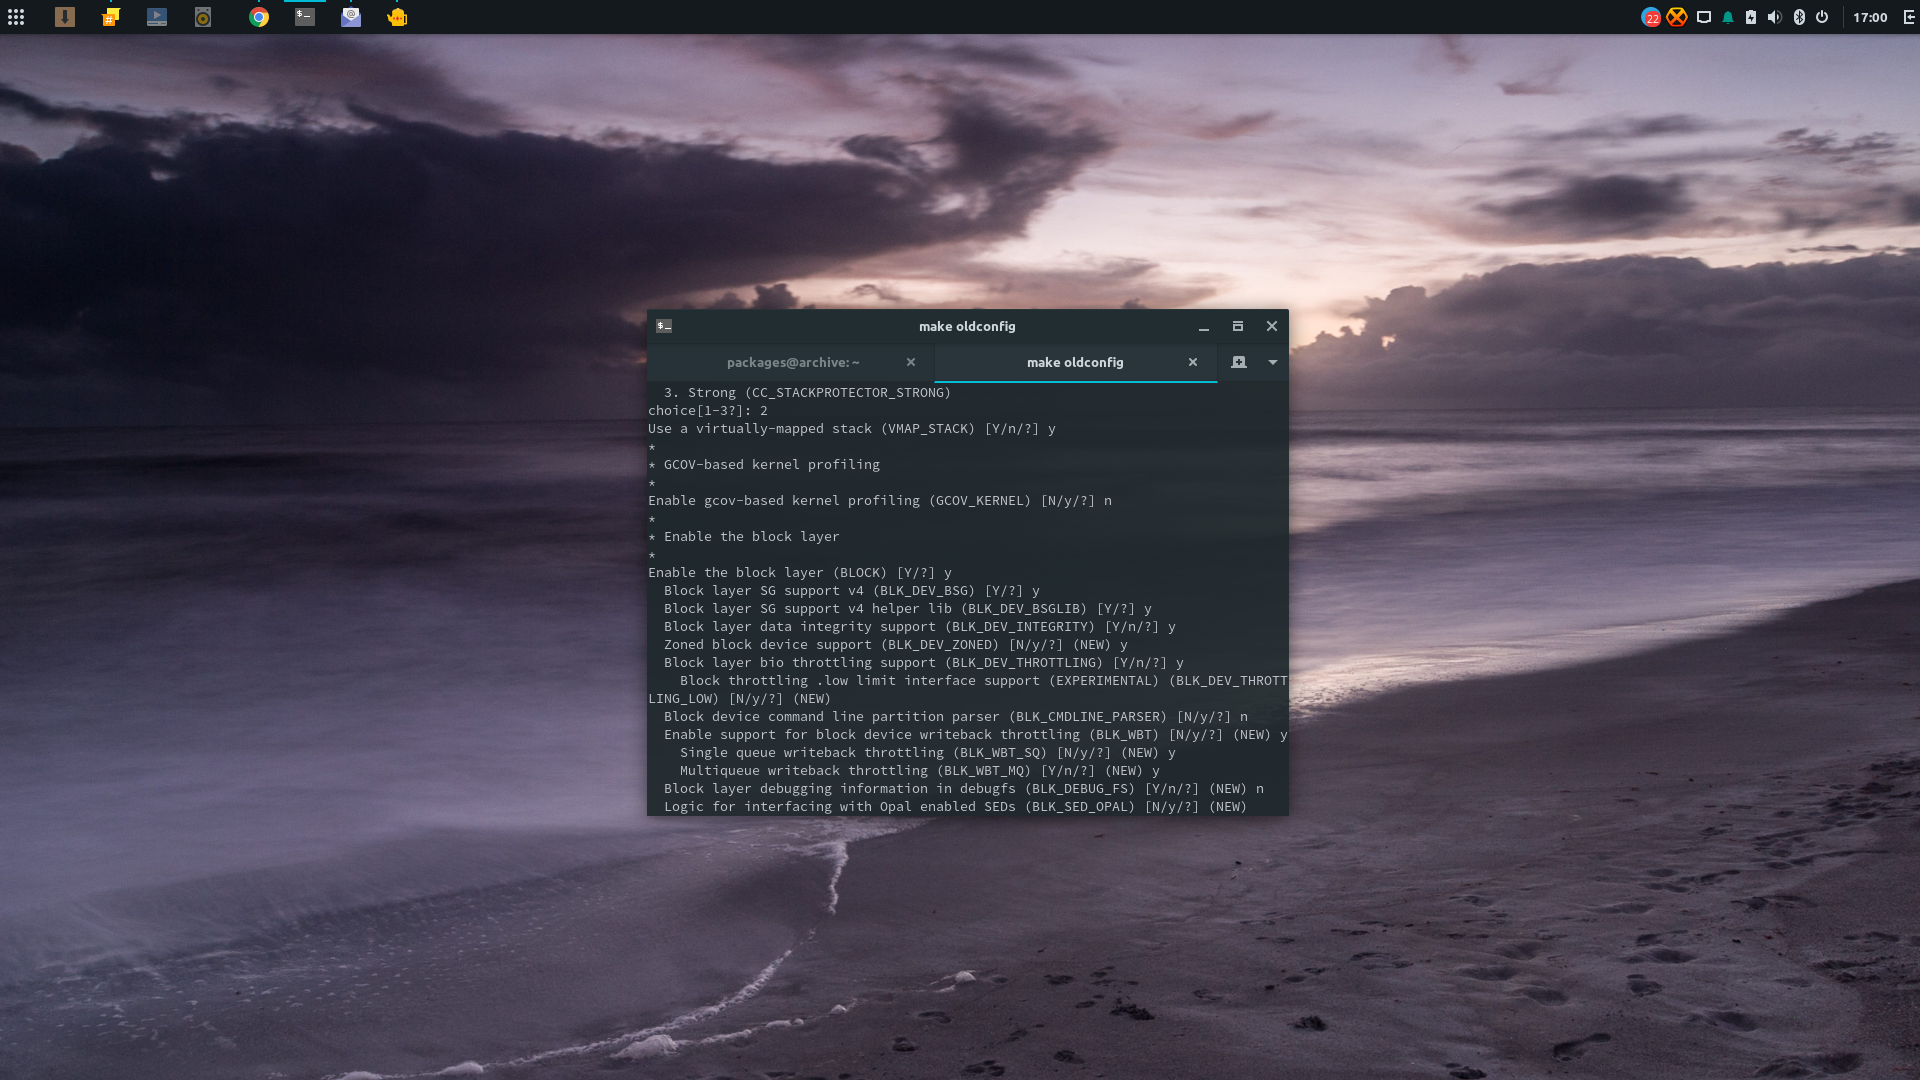Open the video player launcher
The height and width of the screenshot is (1080, 1920).
(x=157, y=17)
